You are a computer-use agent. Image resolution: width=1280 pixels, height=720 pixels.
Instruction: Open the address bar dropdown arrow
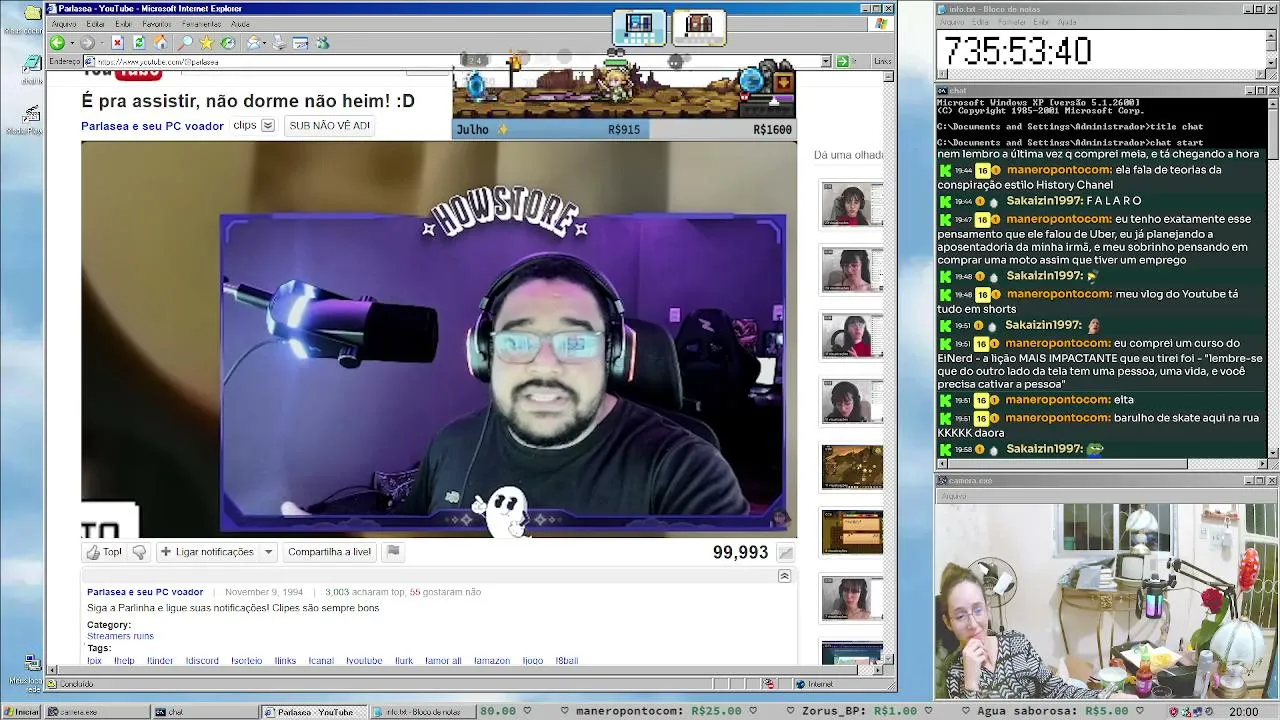(826, 61)
